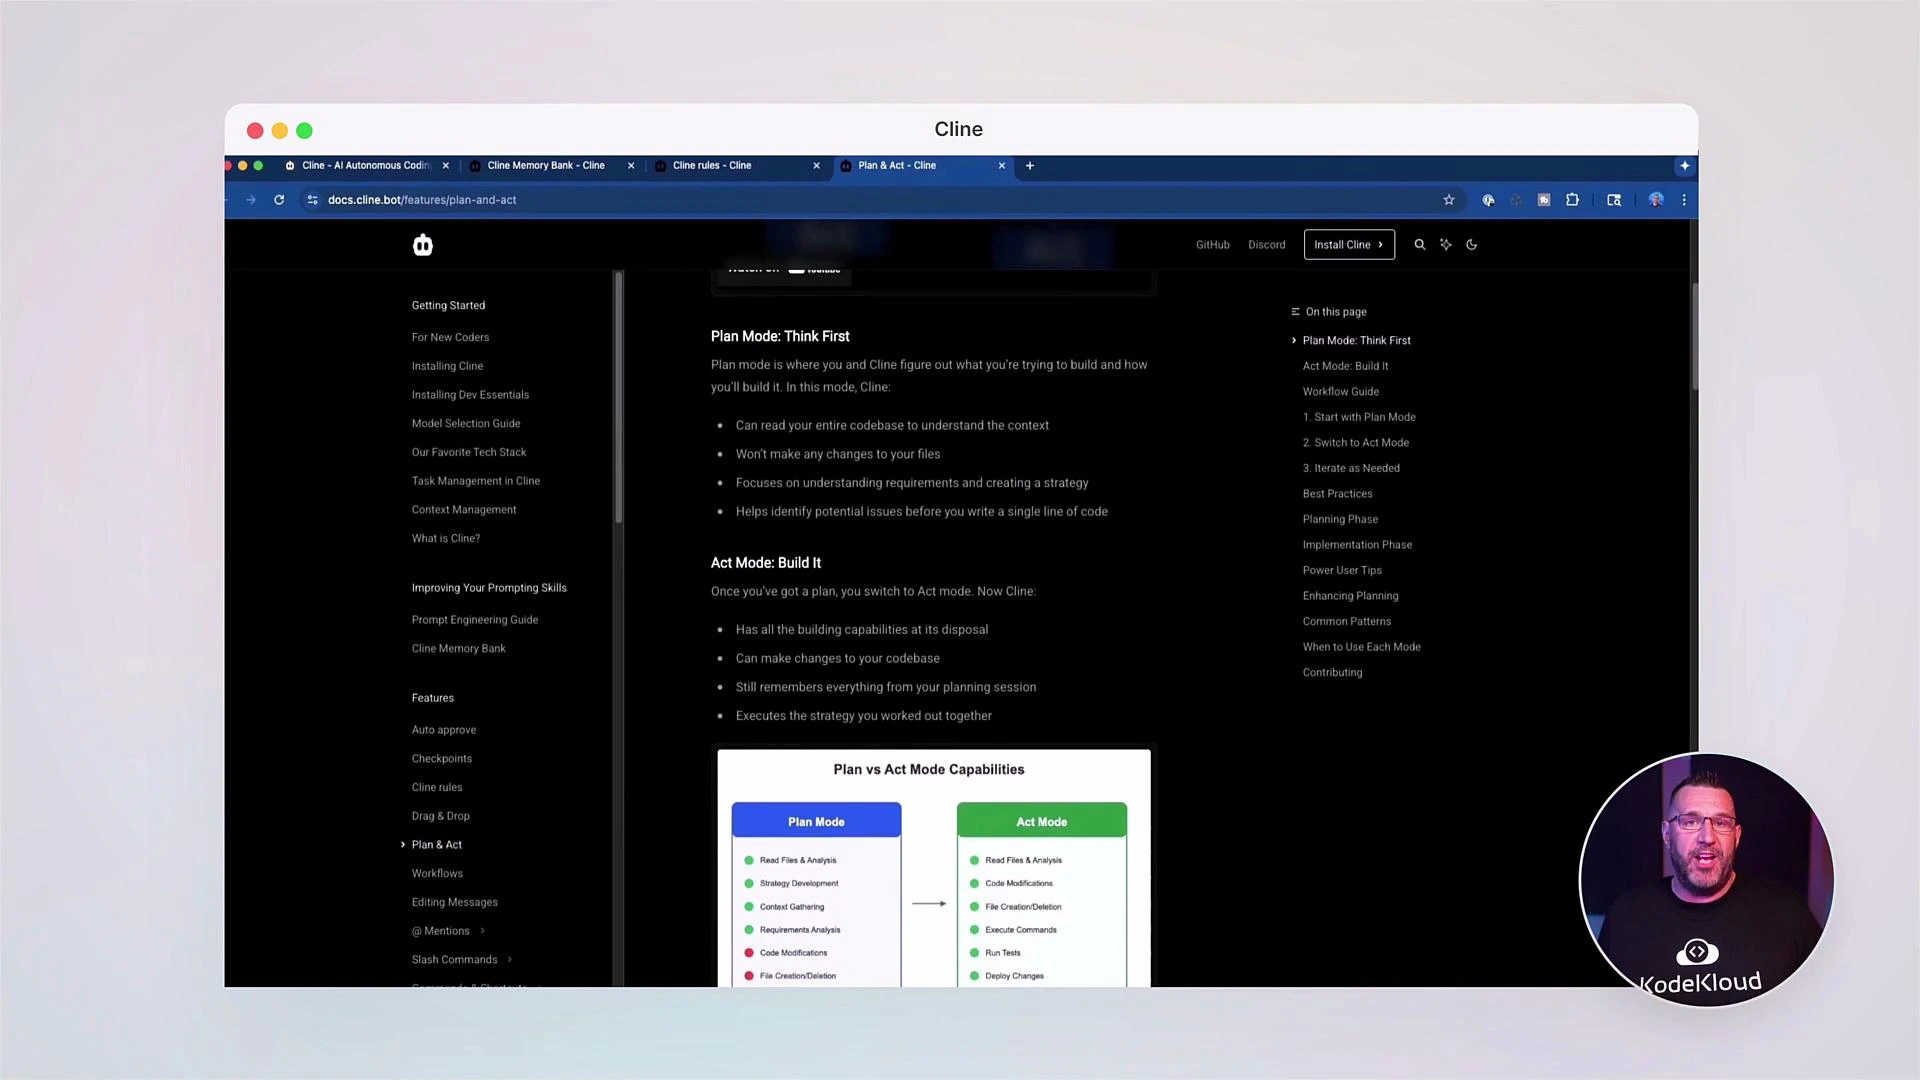This screenshot has width=1920, height=1080.
Task: Open Our Favorite Tech Stack page
Action: pyautogui.click(x=469, y=453)
